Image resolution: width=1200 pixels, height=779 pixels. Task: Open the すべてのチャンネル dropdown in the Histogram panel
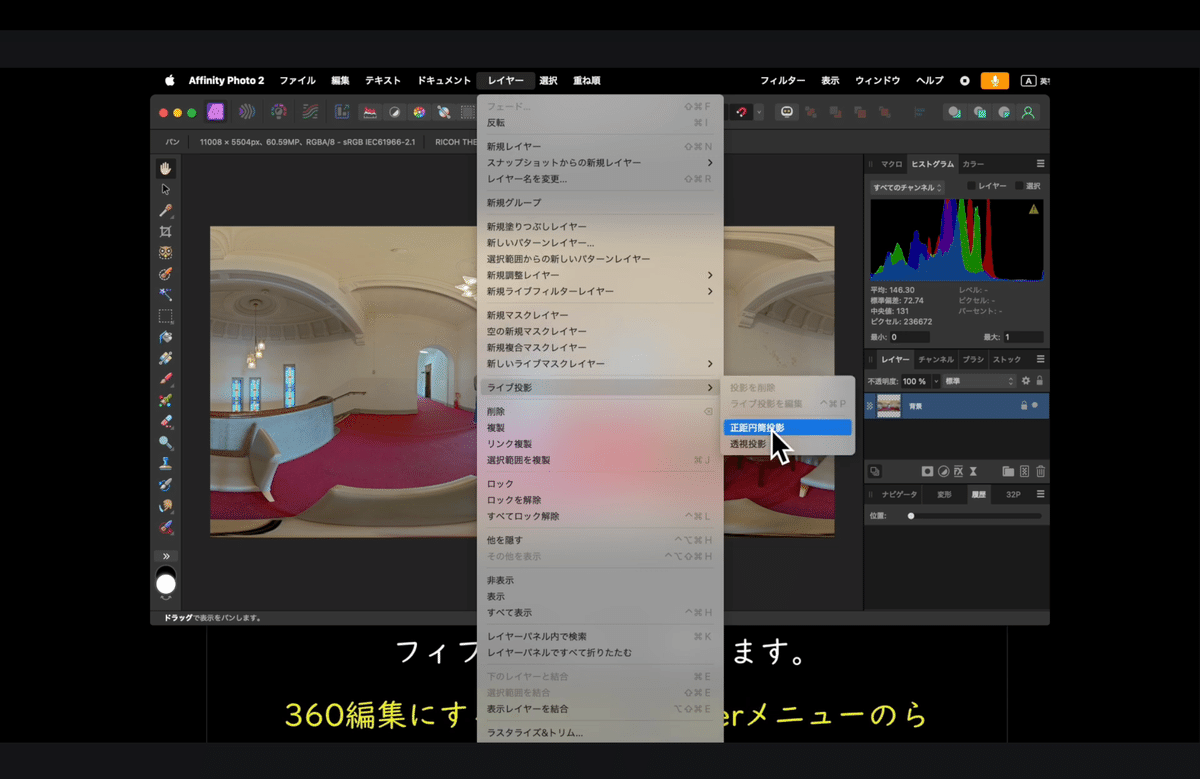[x=908, y=187]
